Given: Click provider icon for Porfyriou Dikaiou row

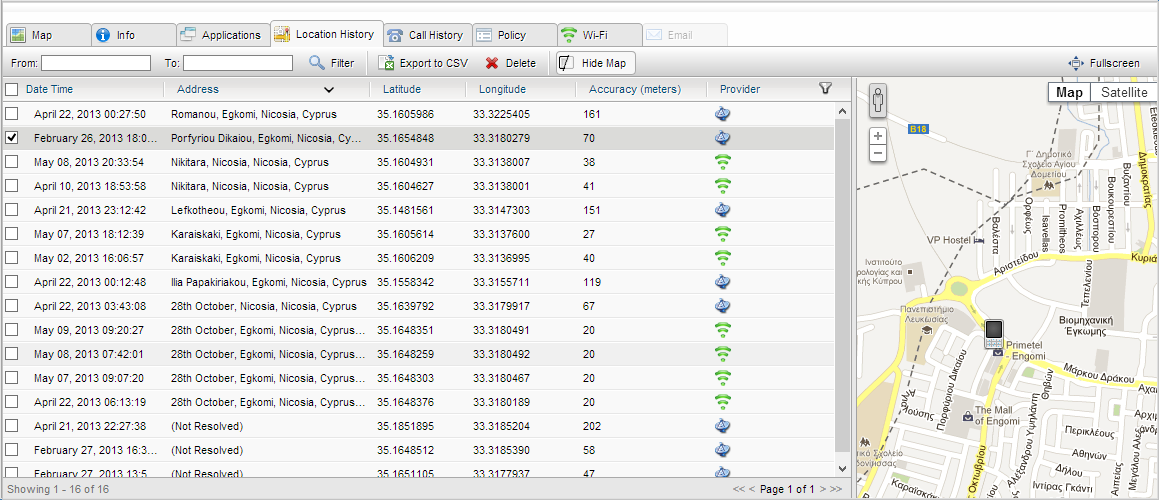Looking at the screenshot, I should 722,138.
